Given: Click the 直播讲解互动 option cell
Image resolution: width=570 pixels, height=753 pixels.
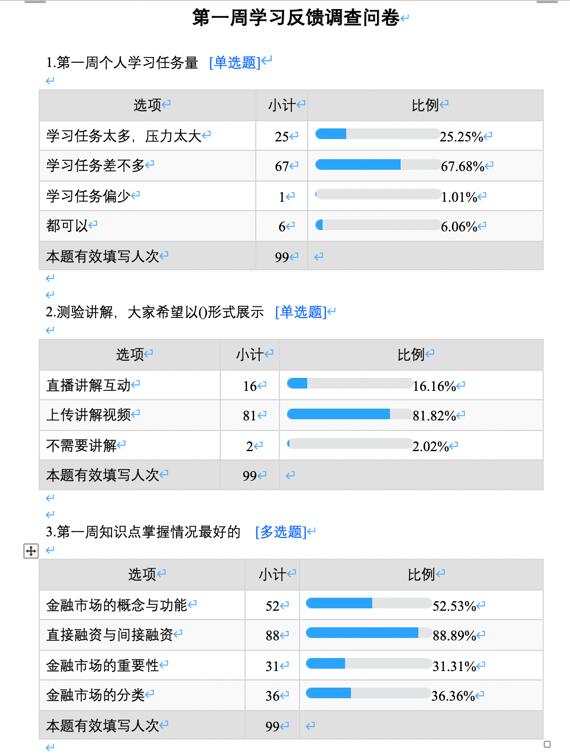Looking at the screenshot, I should coord(130,385).
